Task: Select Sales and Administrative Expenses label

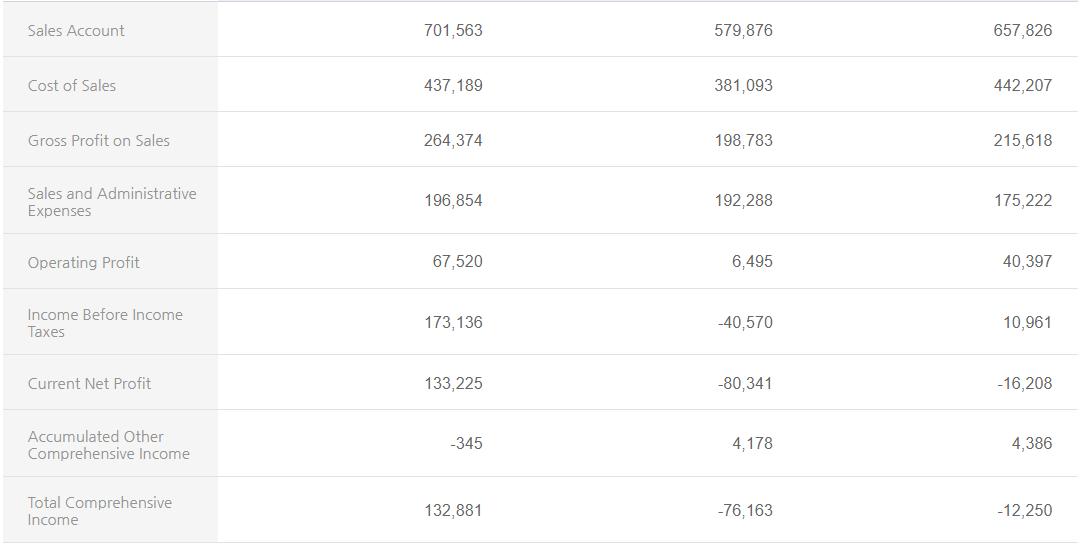Action: click(112, 201)
